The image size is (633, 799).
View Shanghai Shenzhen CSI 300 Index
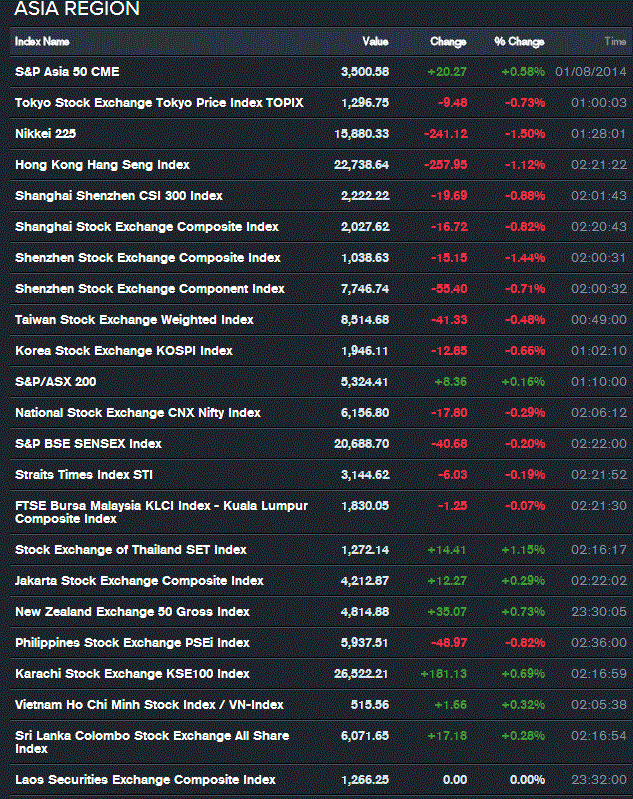[119, 196]
